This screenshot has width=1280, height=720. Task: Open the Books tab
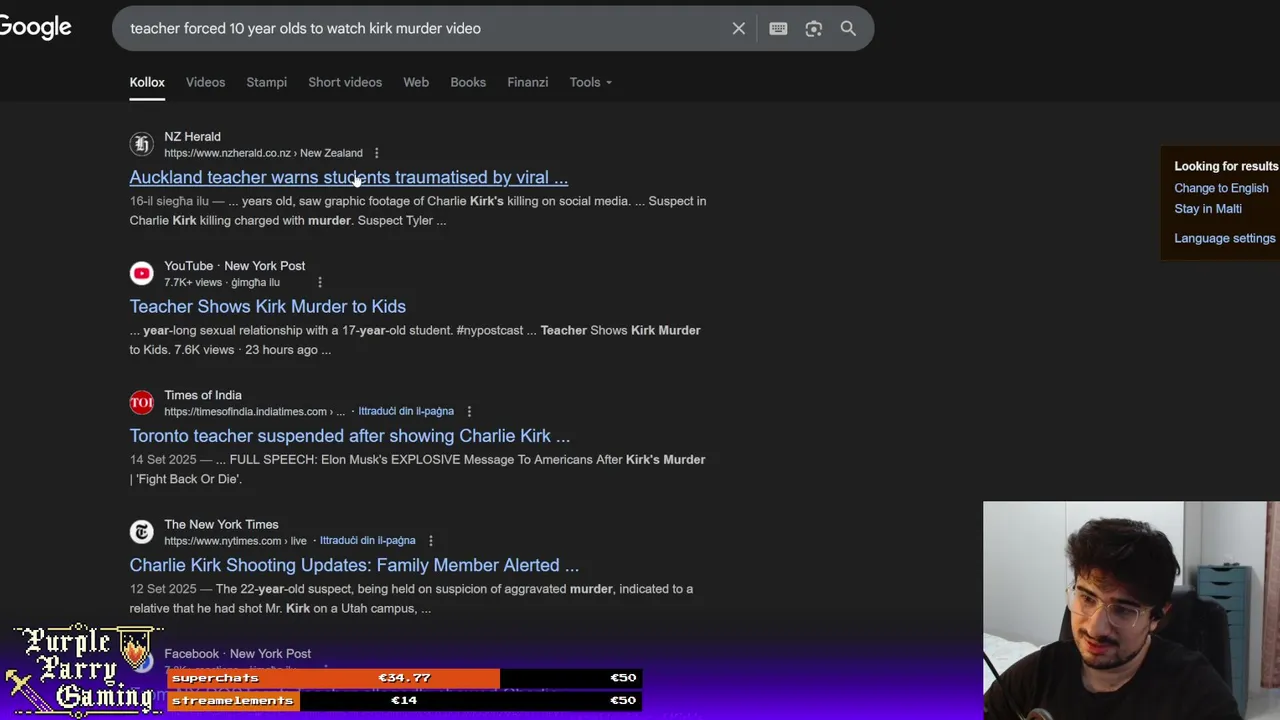pyautogui.click(x=468, y=82)
